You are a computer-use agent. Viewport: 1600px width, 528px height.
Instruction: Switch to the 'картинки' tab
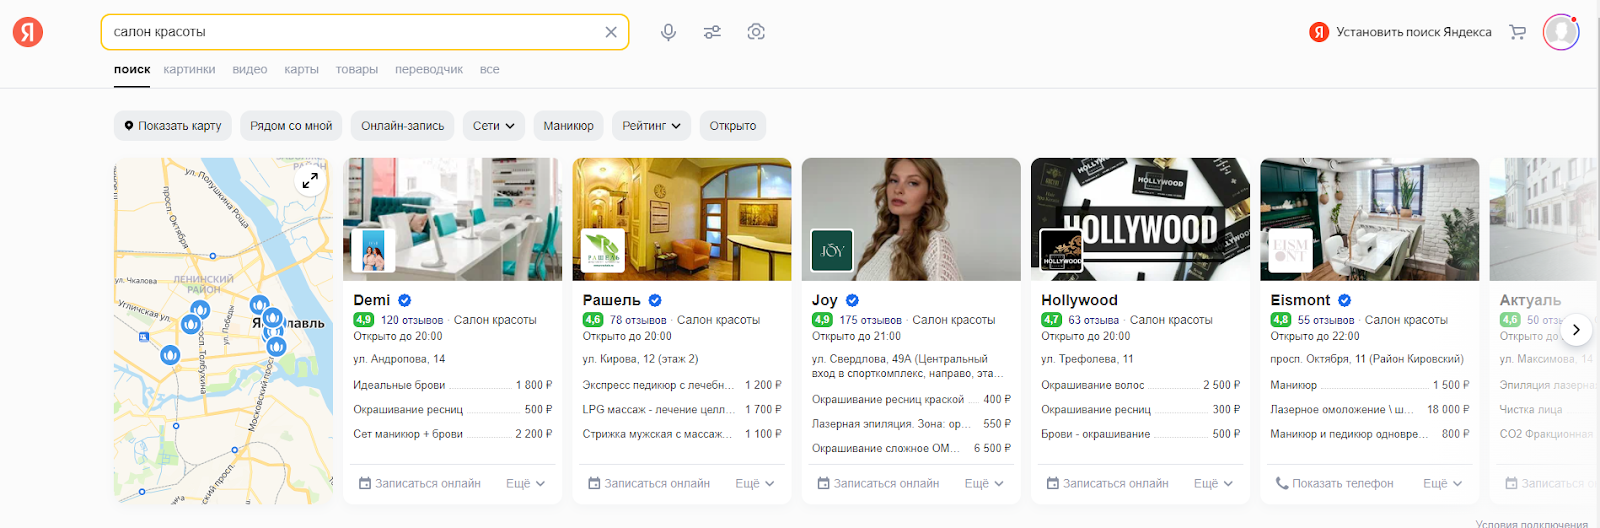[x=189, y=70]
